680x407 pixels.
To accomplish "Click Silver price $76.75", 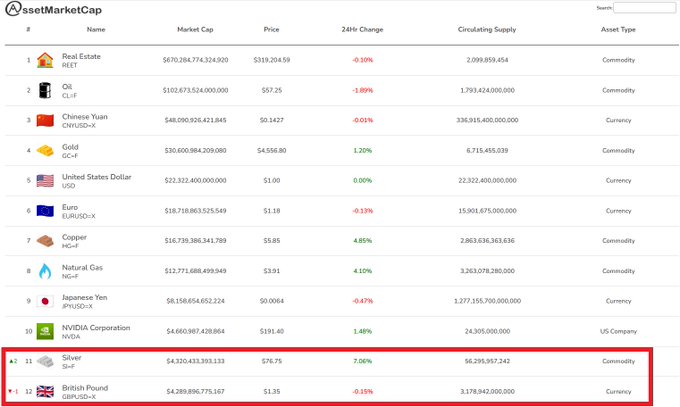I will [x=272, y=361].
